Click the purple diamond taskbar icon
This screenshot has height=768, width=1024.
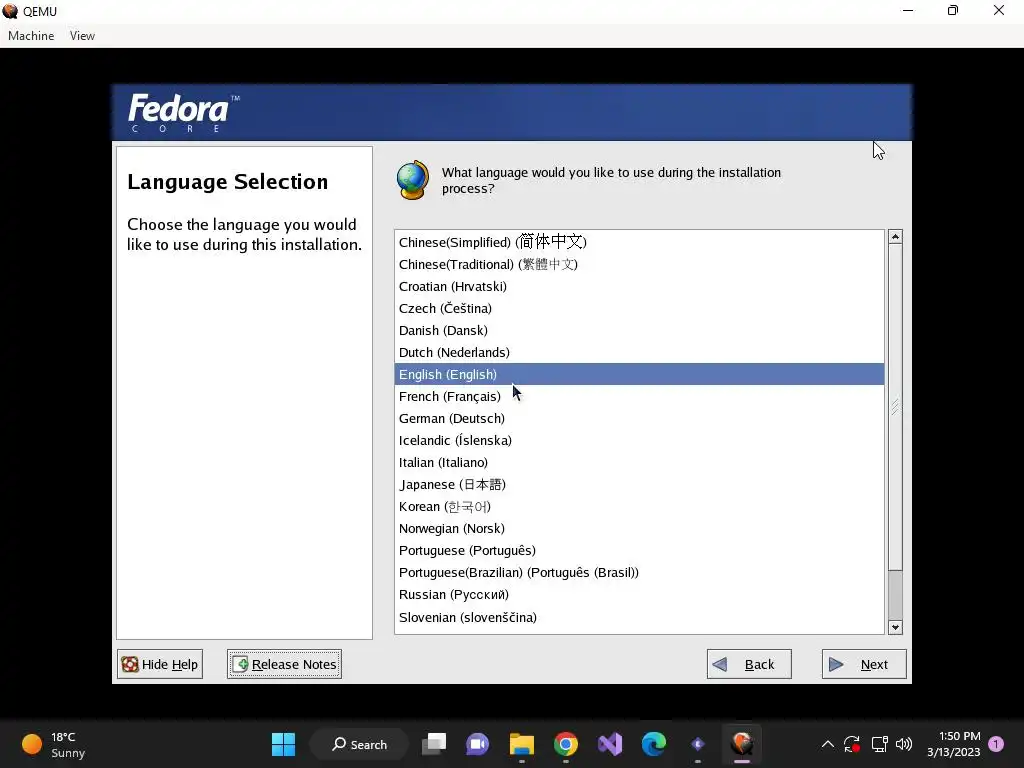pyautogui.click(x=697, y=744)
